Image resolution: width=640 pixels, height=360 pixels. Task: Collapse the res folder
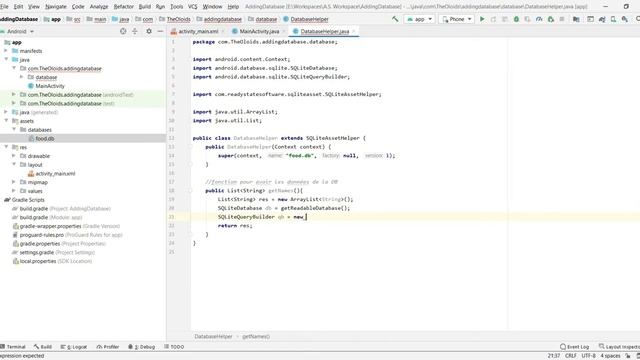click(x=6, y=147)
